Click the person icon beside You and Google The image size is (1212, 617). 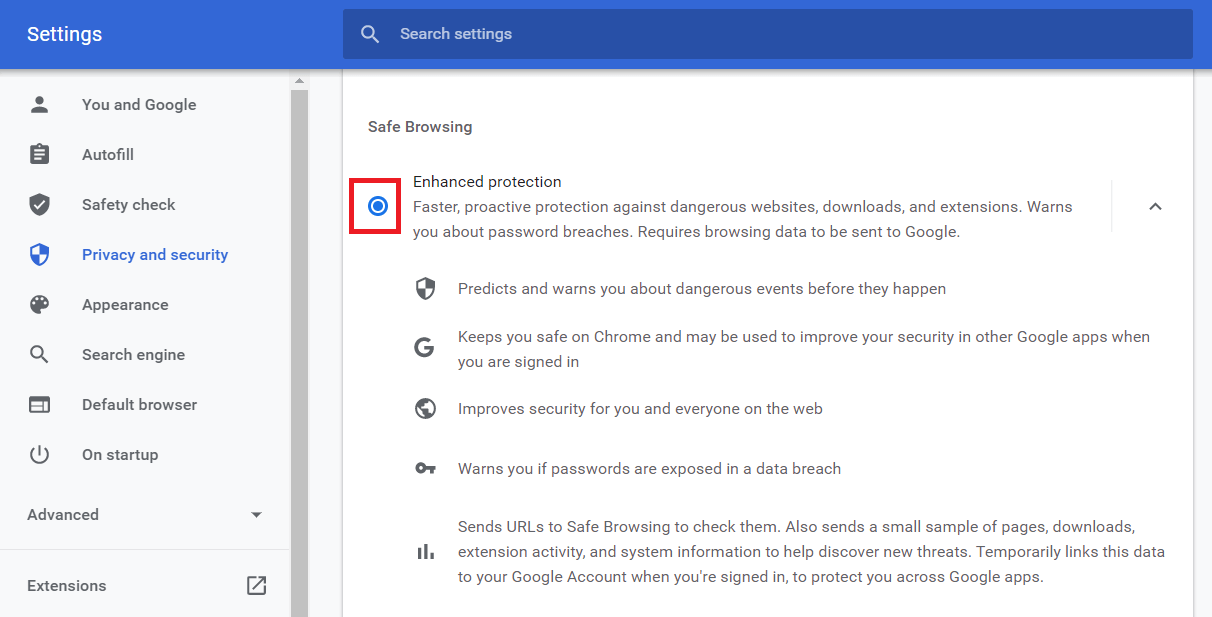click(x=39, y=105)
